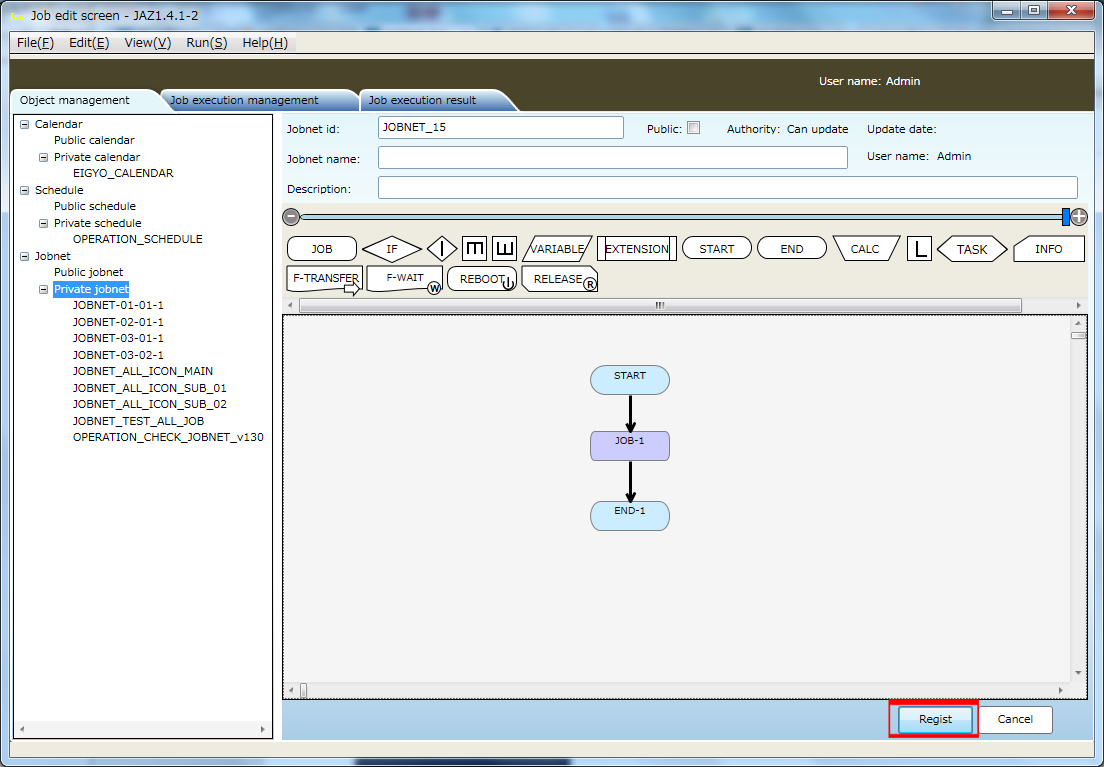Click inside the Description field
The height and width of the screenshot is (767, 1104).
click(728, 187)
